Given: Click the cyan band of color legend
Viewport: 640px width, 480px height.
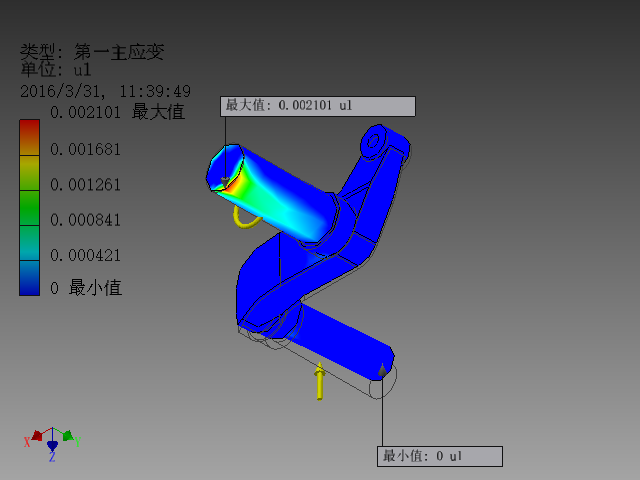Looking at the screenshot, I should [x=29, y=243].
